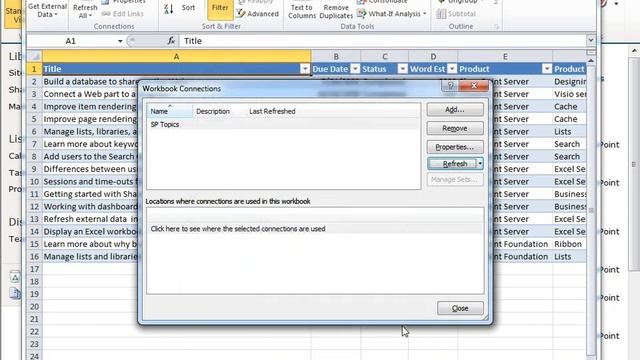Image resolution: width=640 pixels, height=360 pixels.
Task: Click the Remove Duplicates tool
Action: pyautogui.click(x=336, y=10)
